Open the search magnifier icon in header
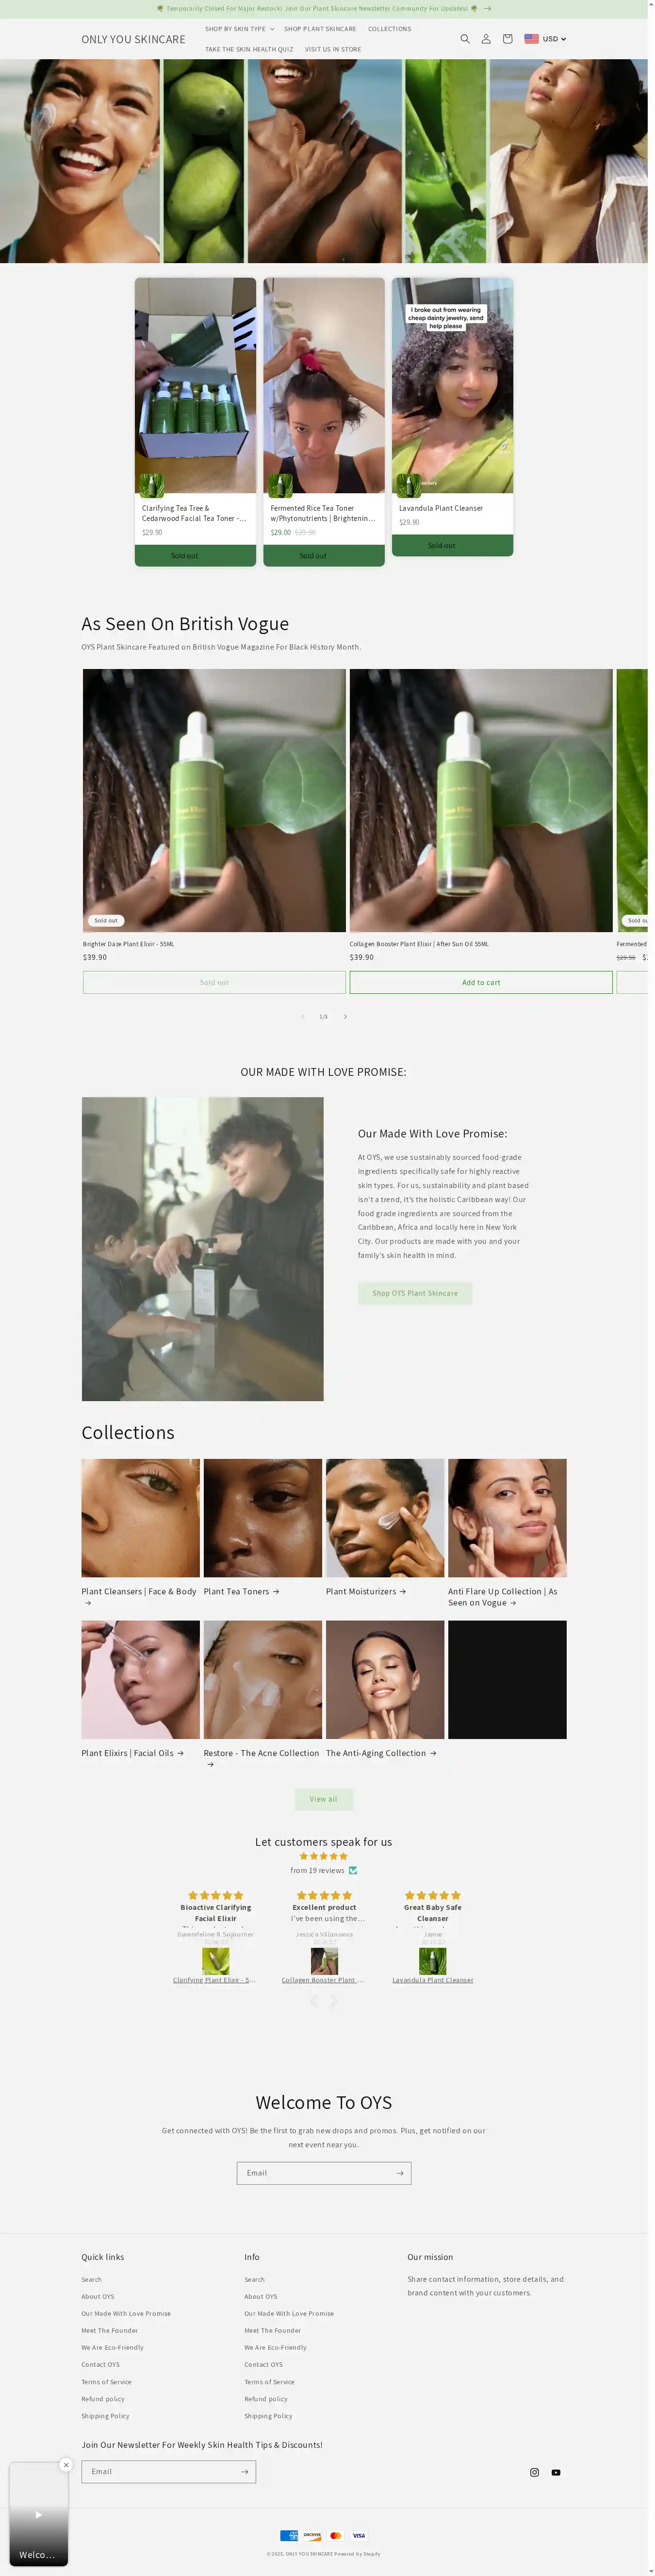The image size is (655, 2576). tap(464, 39)
